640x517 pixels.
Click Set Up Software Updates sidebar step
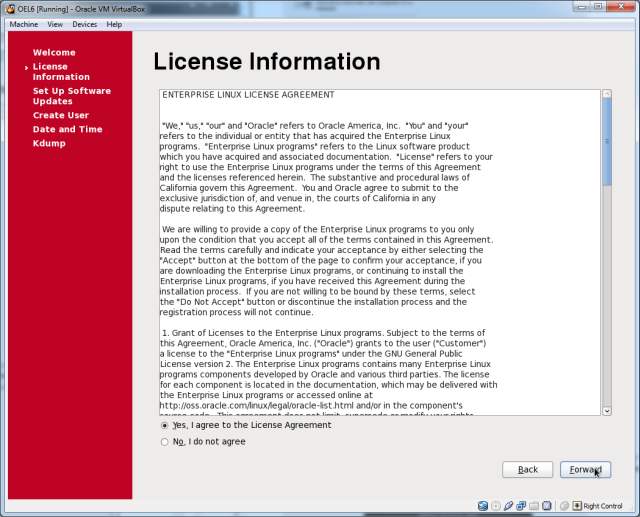[x=72, y=96]
